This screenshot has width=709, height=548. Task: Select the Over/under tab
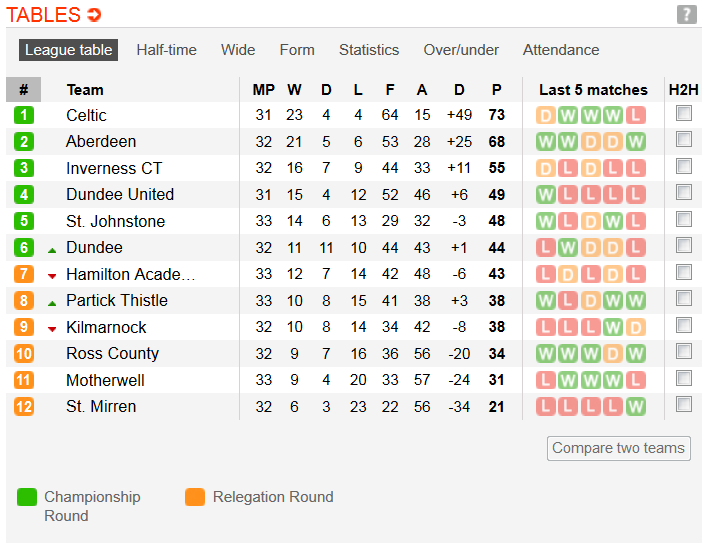pos(461,50)
